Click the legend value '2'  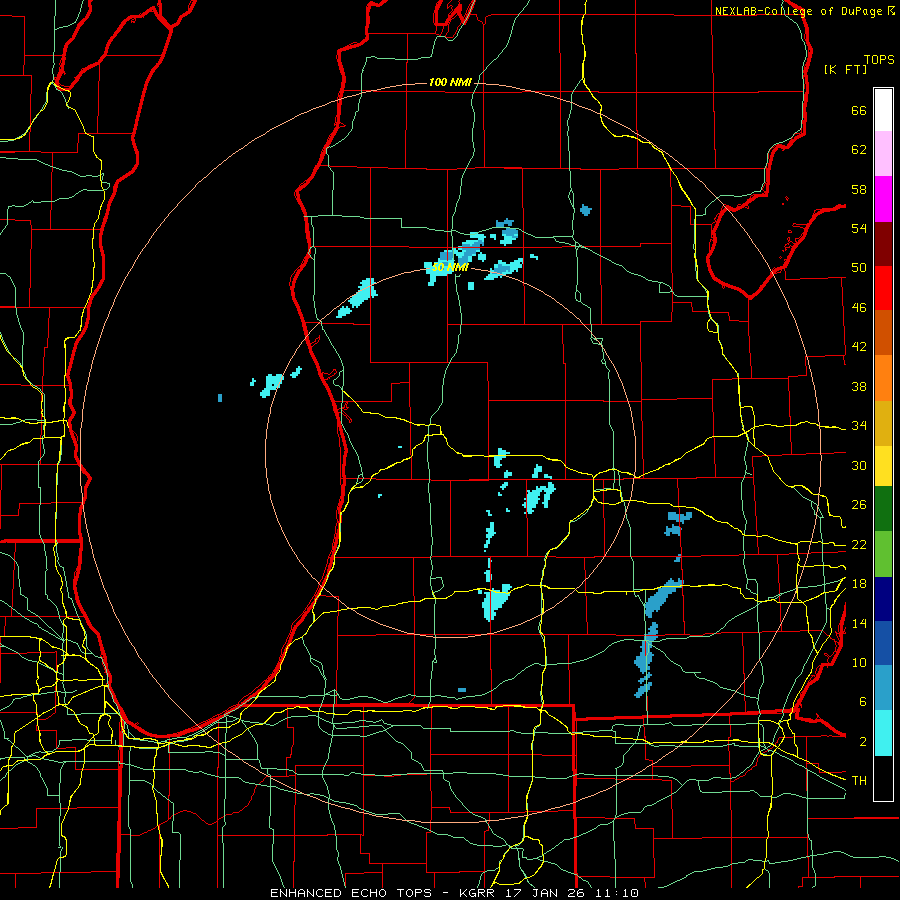click(x=863, y=742)
